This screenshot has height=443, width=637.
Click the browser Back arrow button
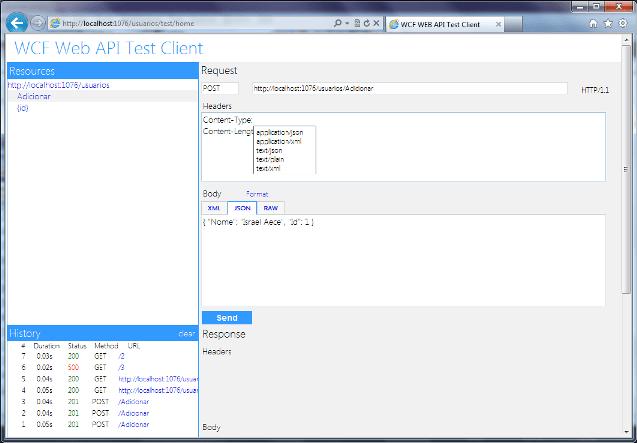(x=17, y=22)
